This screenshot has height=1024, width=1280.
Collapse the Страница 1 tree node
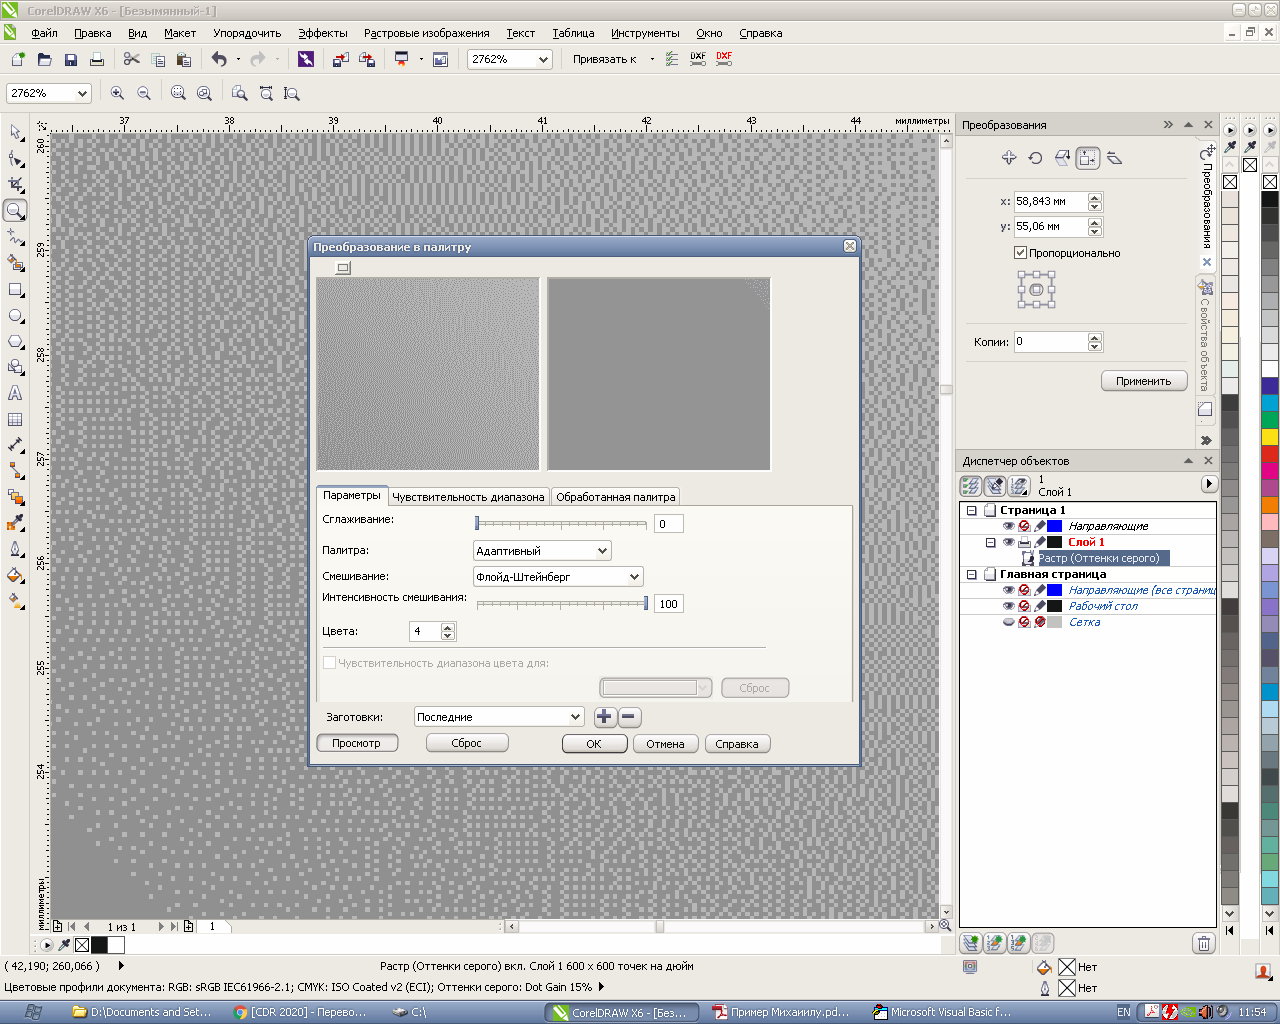[971, 510]
